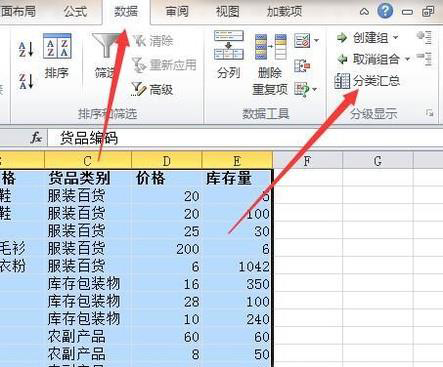Click the blue Help question mark icon
The width and height of the screenshot is (443, 367).
pos(385,11)
